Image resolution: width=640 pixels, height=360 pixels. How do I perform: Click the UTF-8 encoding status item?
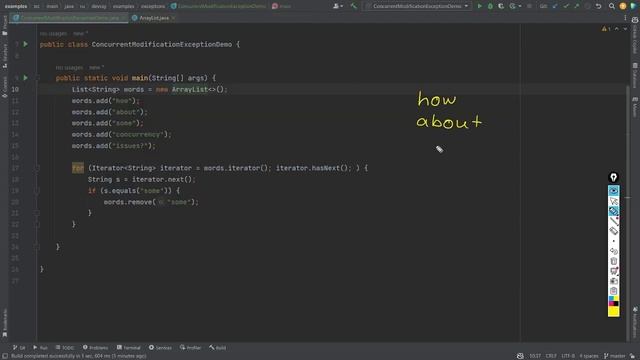568,356
